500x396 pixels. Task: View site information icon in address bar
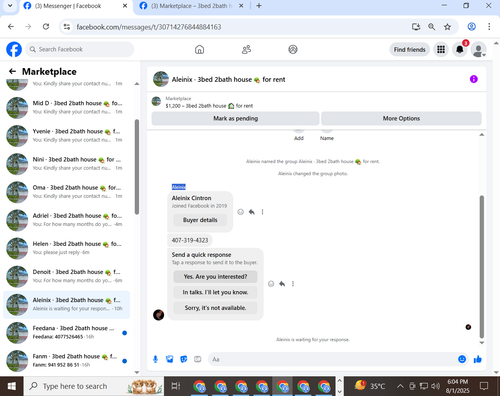(x=67, y=27)
